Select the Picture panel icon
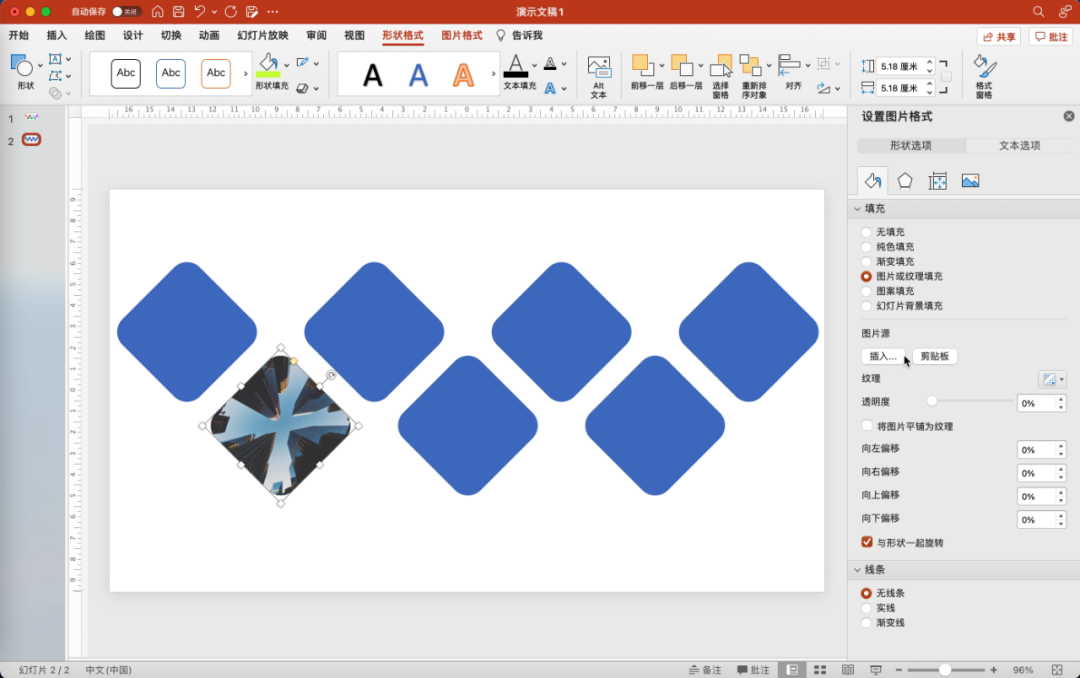Image resolution: width=1080 pixels, height=678 pixels. pos(970,181)
